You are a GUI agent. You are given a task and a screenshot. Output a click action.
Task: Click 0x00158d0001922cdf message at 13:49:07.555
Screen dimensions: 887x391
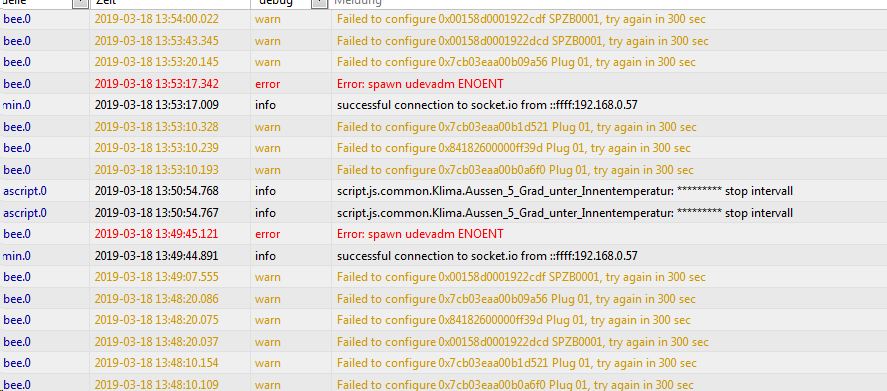(x=521, y=277)
